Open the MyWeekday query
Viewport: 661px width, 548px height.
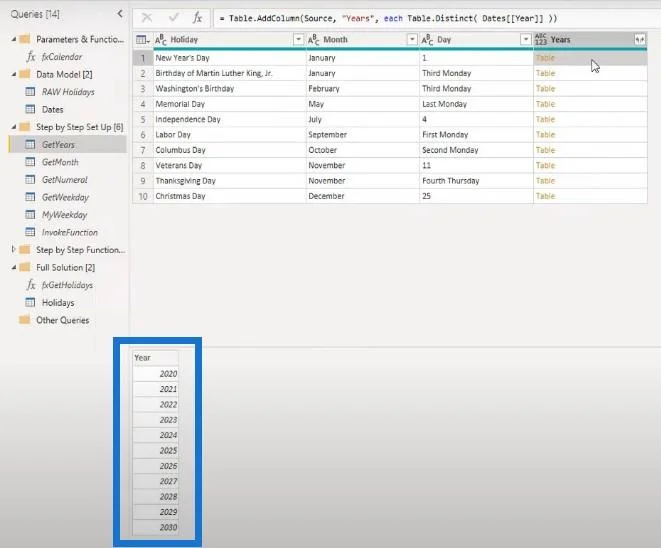pos(64,215)
